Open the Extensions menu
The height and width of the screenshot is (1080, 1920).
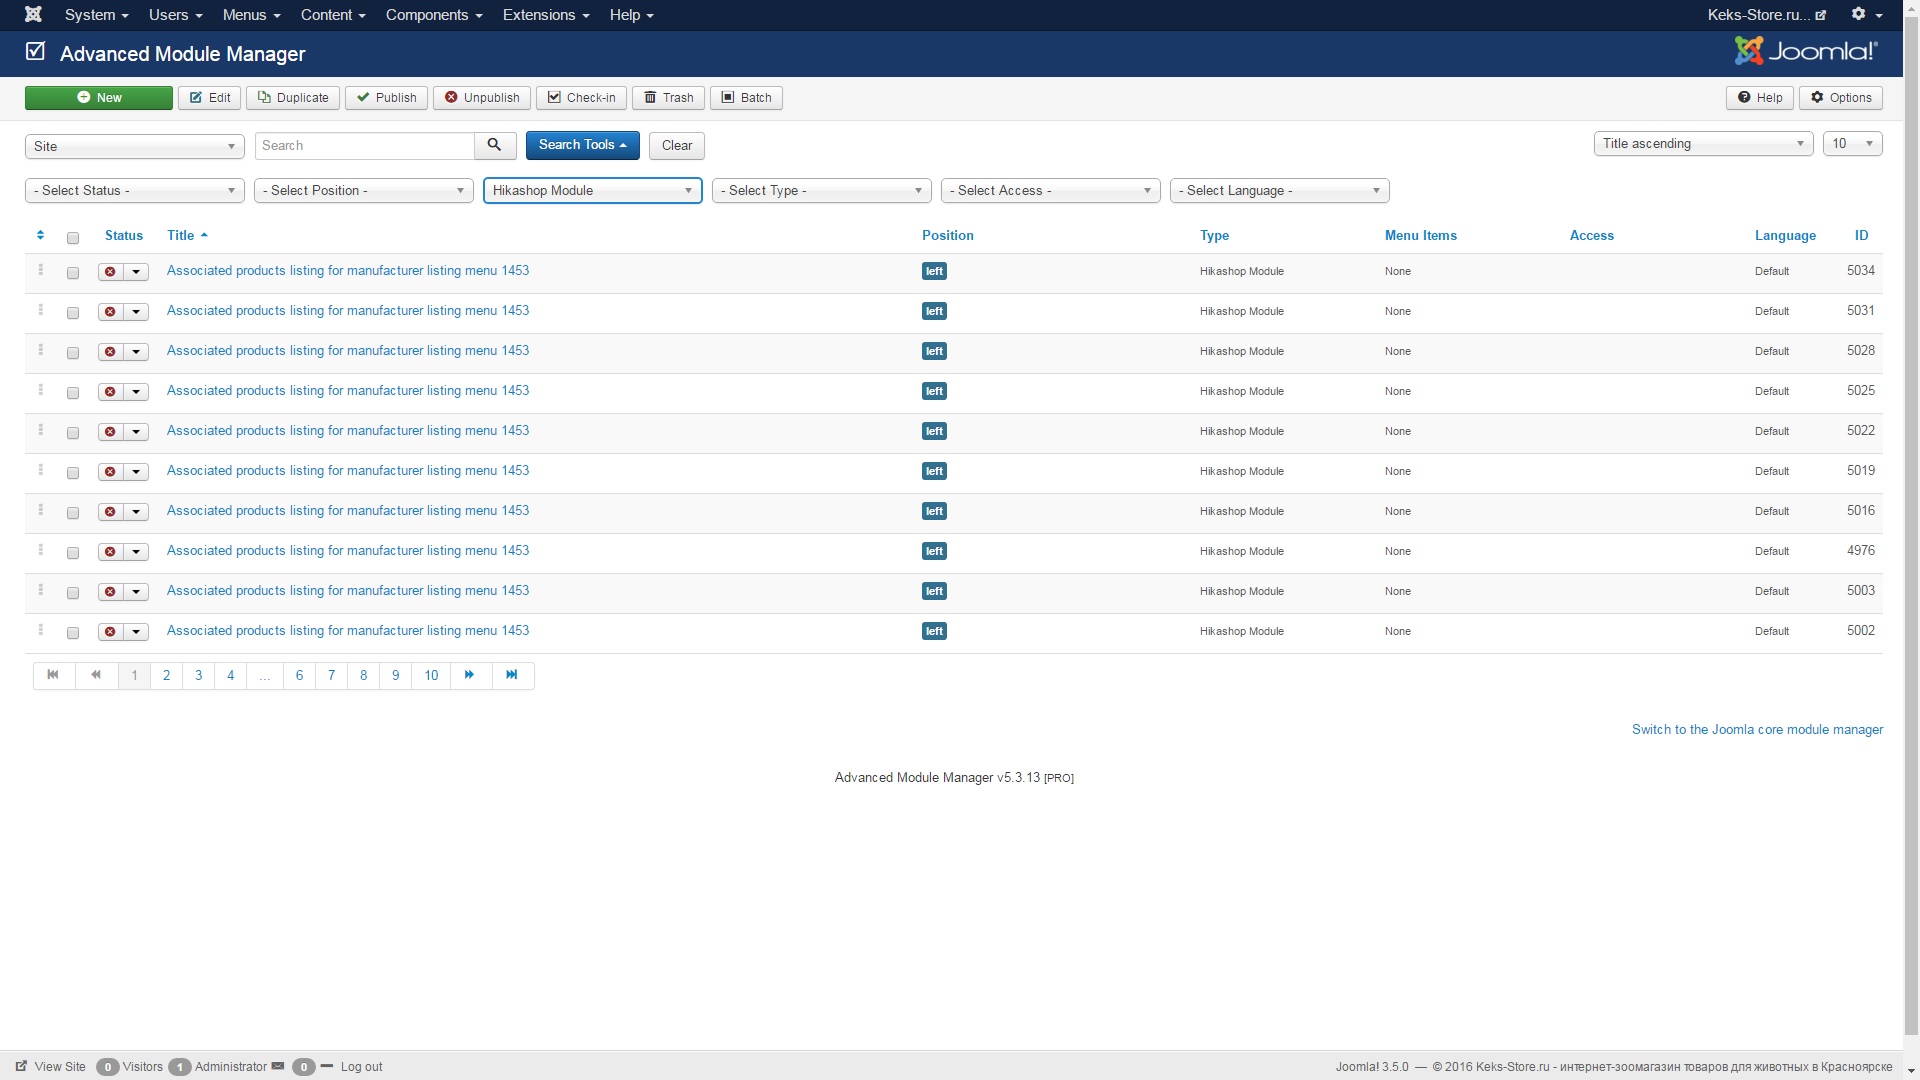545,15
